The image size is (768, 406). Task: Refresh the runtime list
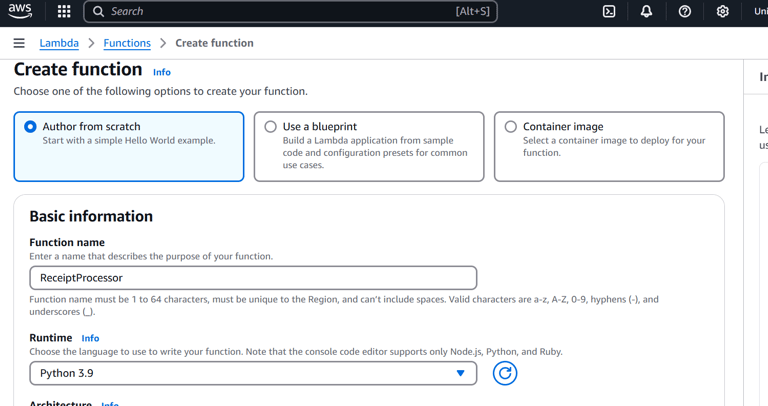[x=505, y=373]
